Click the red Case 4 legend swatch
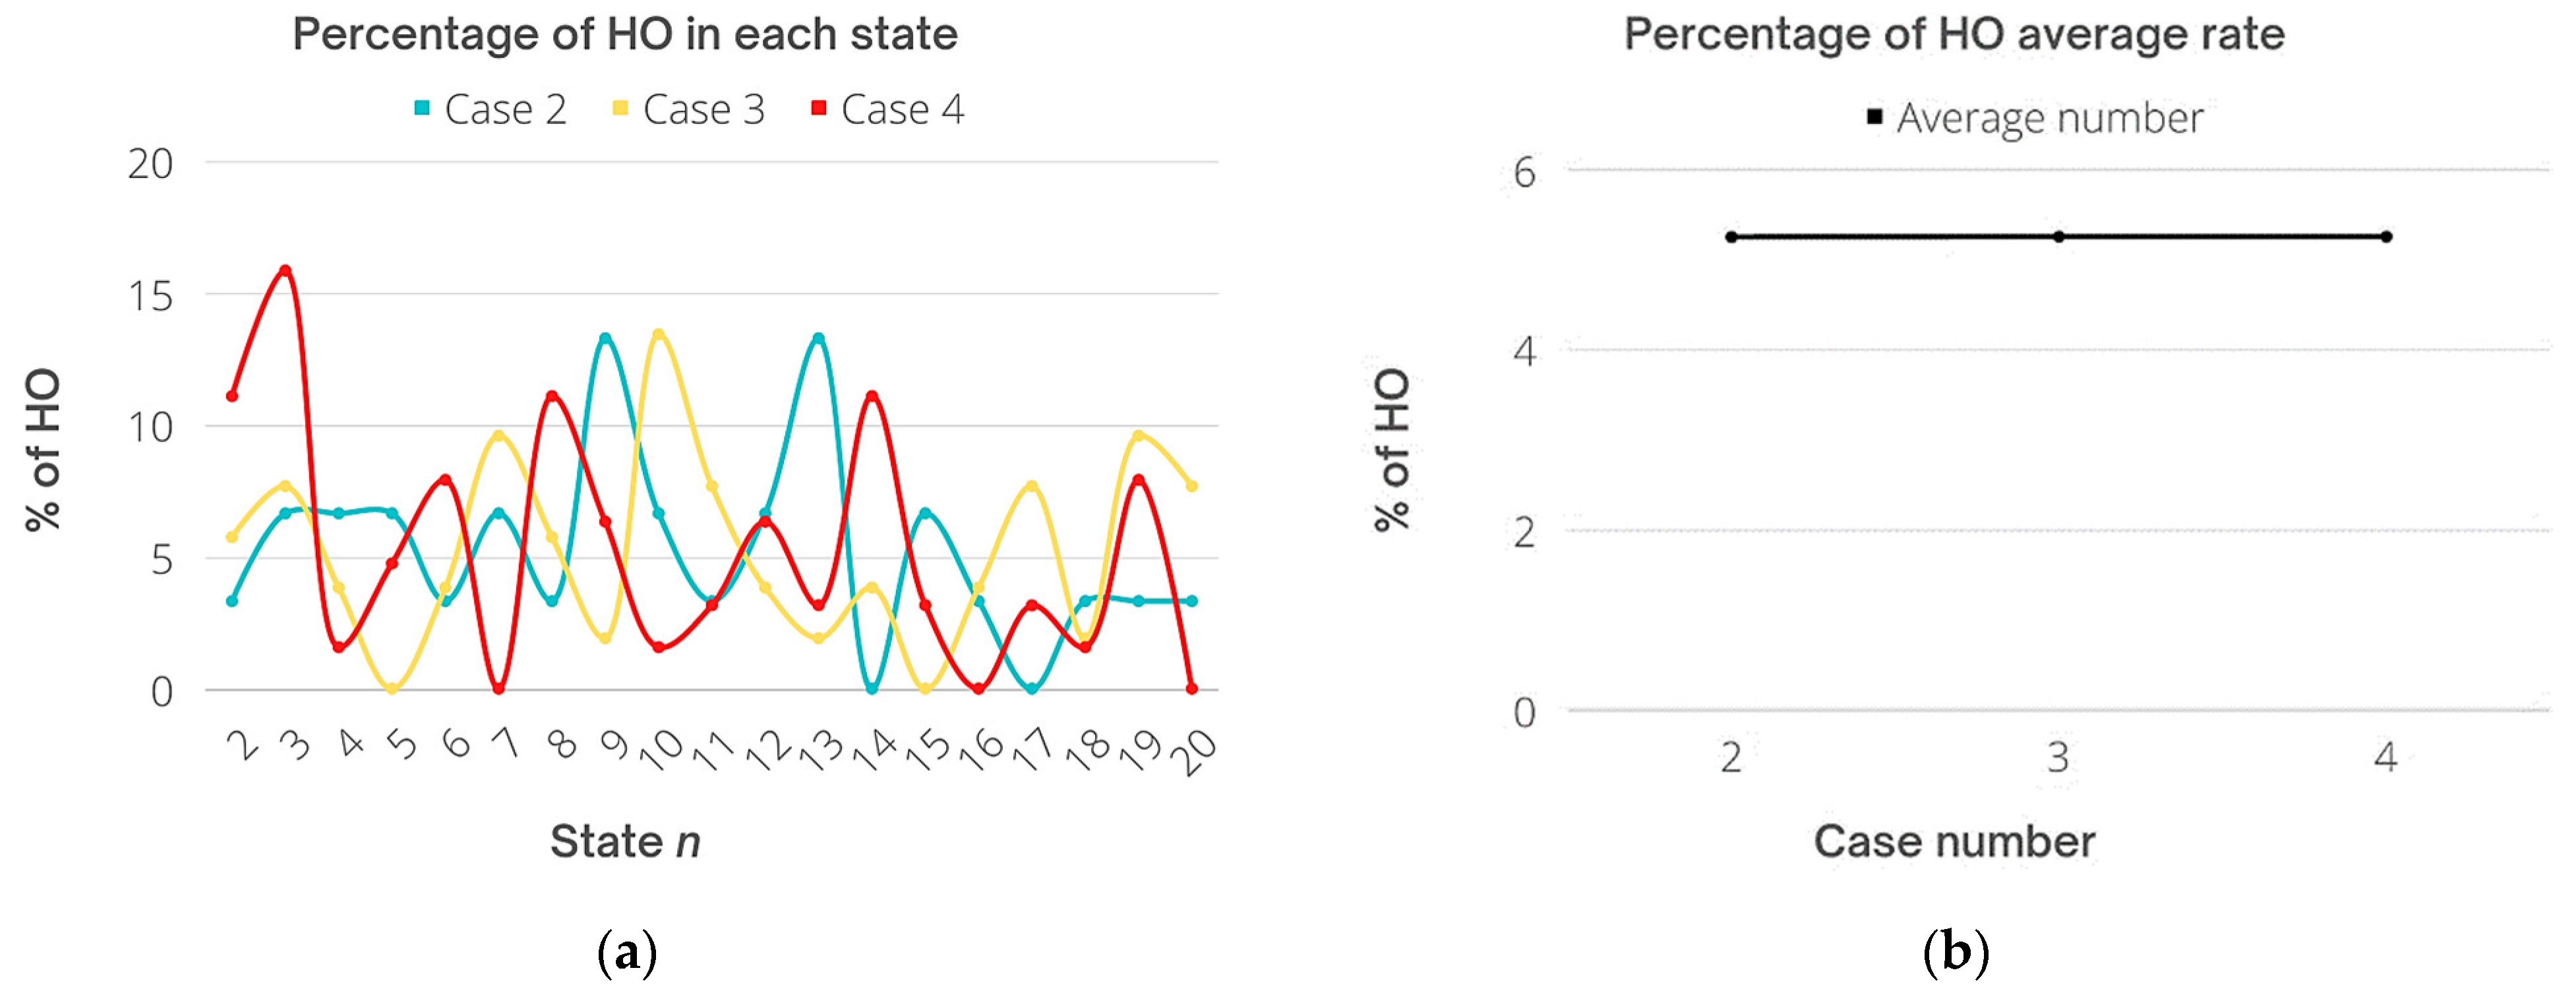Viewport: 2576px width, 991px height. (819, 108)
